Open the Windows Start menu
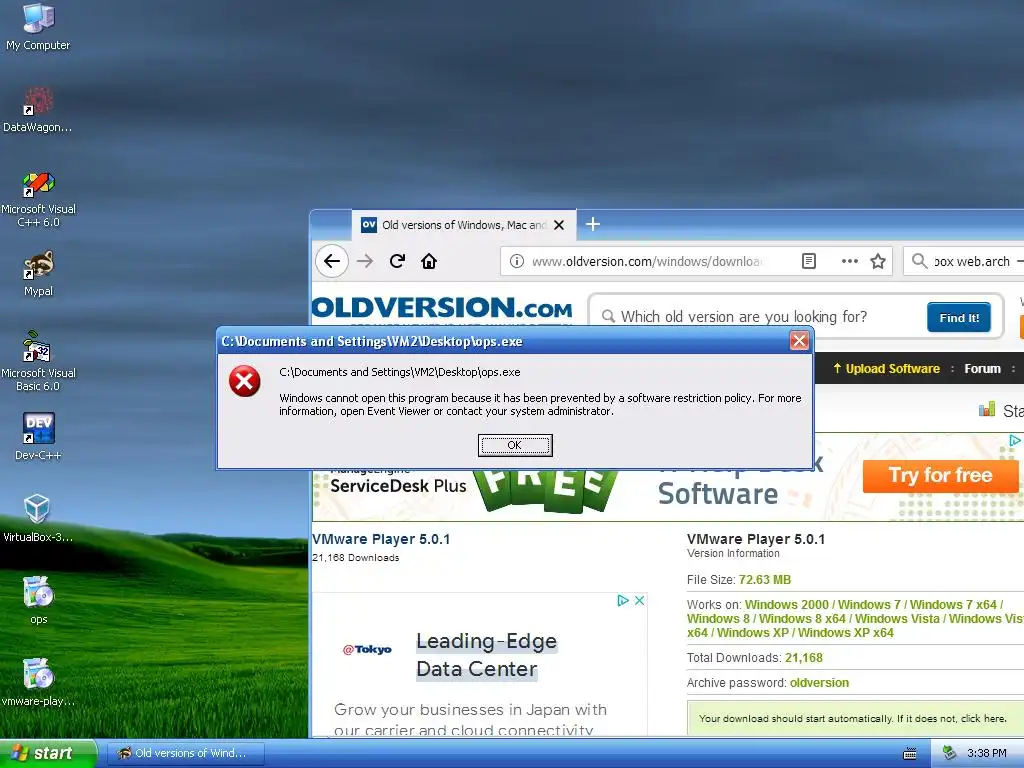The image size is (1024, 768). click(47, 753)
